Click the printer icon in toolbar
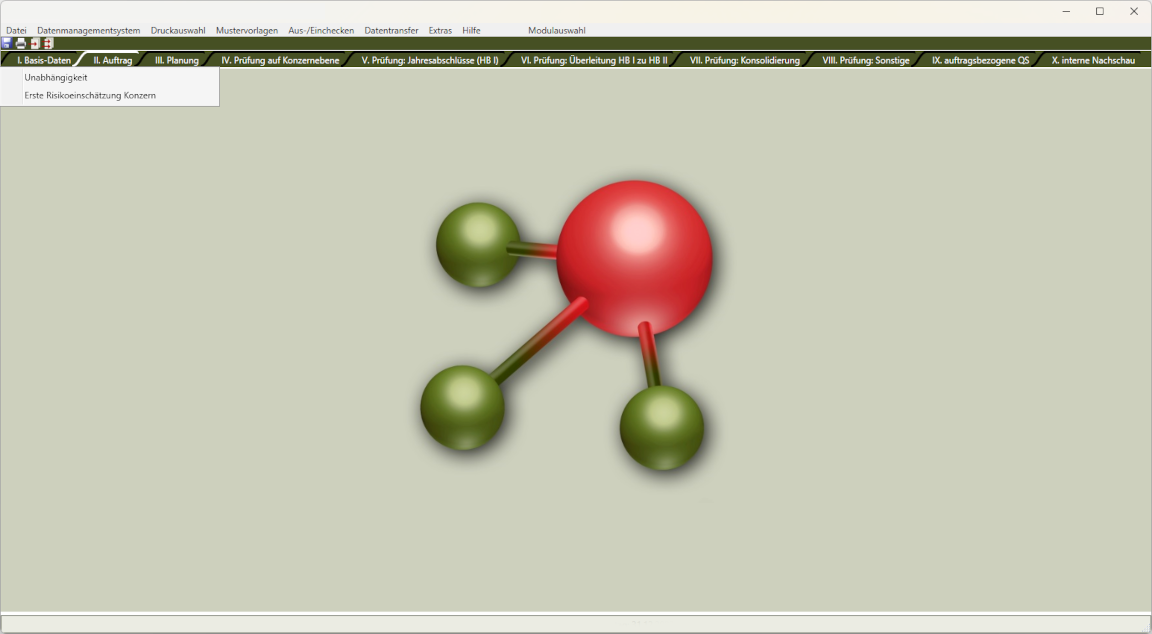Screen dimensions: 1152x634 pos(21,44)
